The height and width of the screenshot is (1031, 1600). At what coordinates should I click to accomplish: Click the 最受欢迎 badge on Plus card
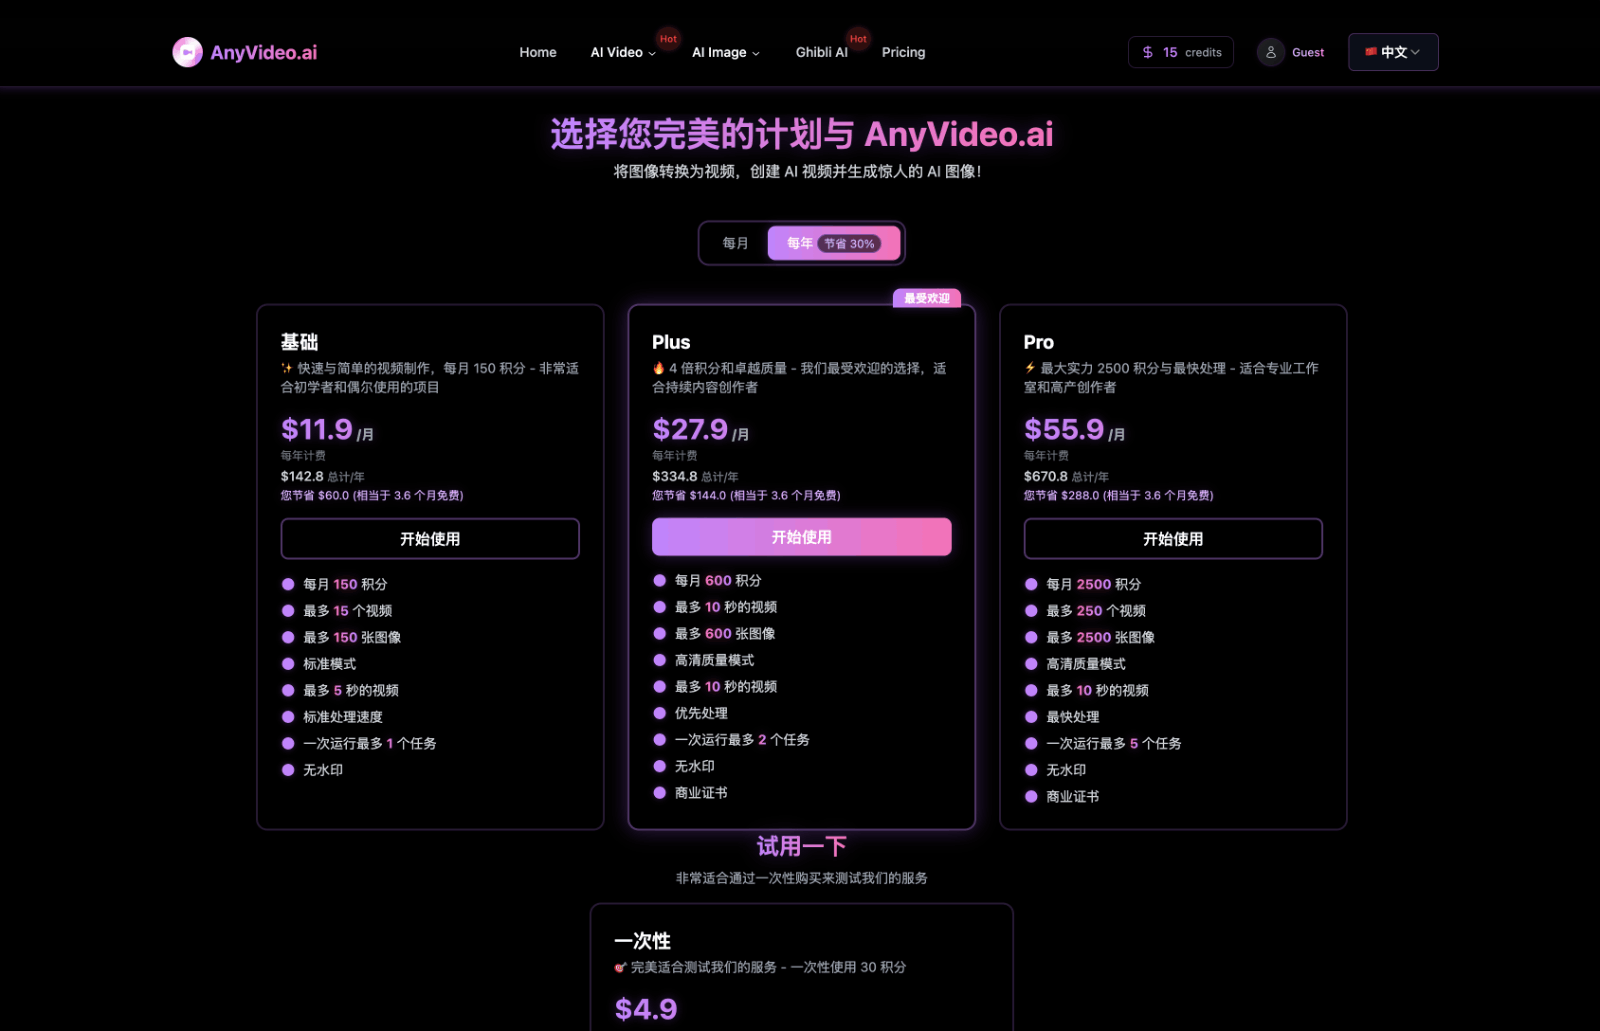927,298
